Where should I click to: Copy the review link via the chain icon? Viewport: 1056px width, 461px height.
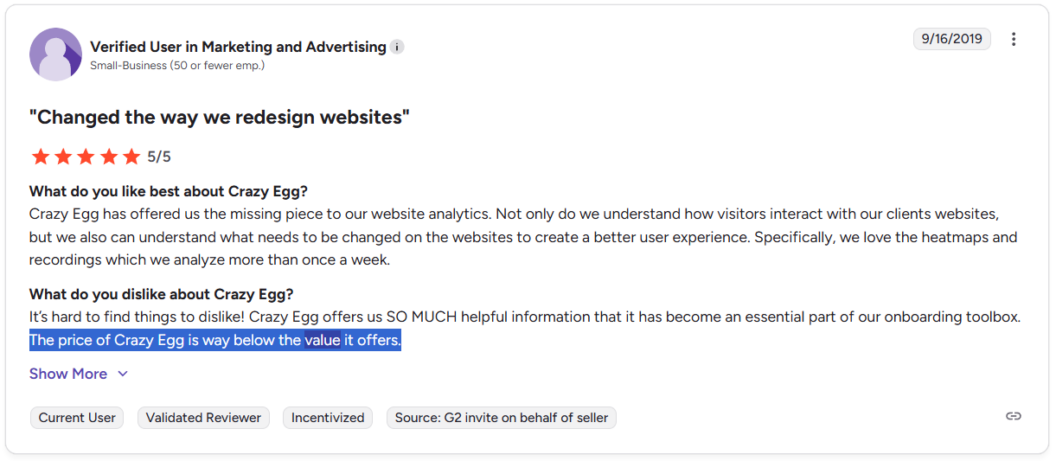(x=1014, y=416)
